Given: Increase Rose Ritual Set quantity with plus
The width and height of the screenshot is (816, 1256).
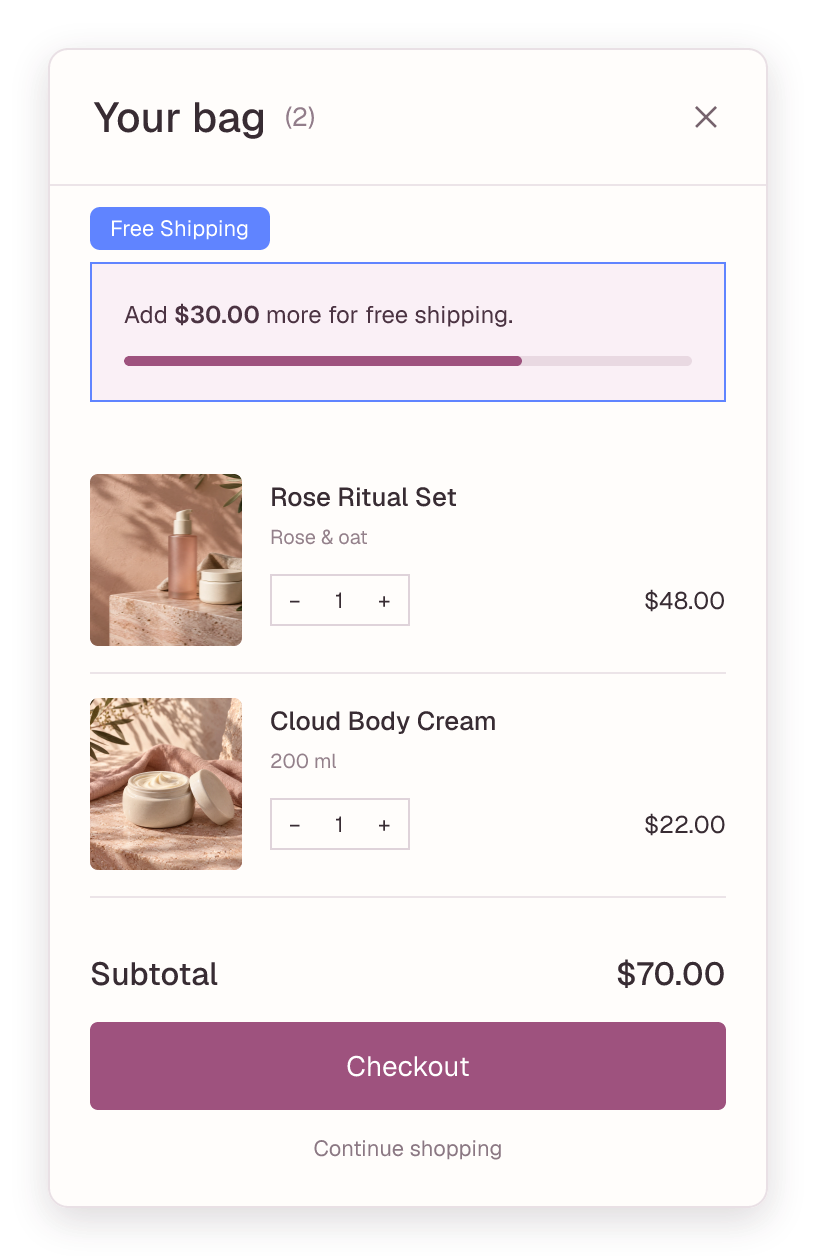Looking at the screenshot, I should click(384, 601).
